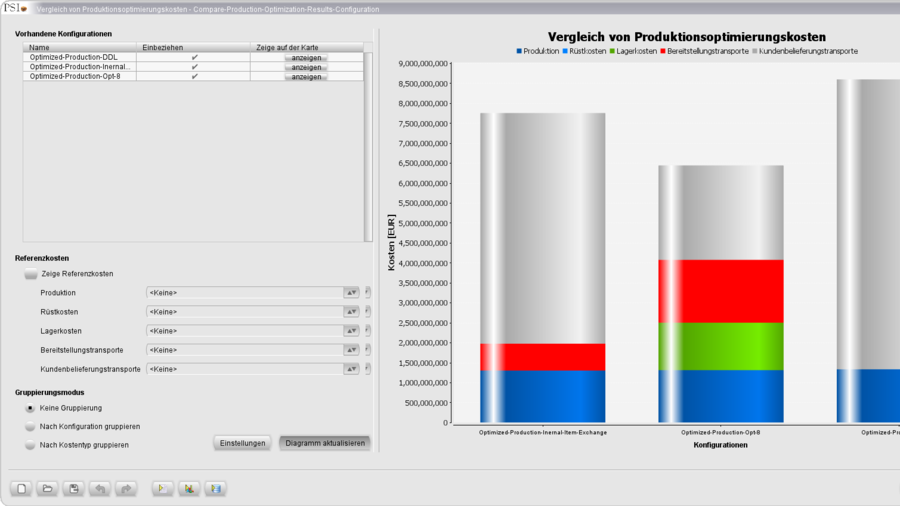Screen dimensions: 900x506
Task: Click the open folder icon
Action: [x=47, y=489]
